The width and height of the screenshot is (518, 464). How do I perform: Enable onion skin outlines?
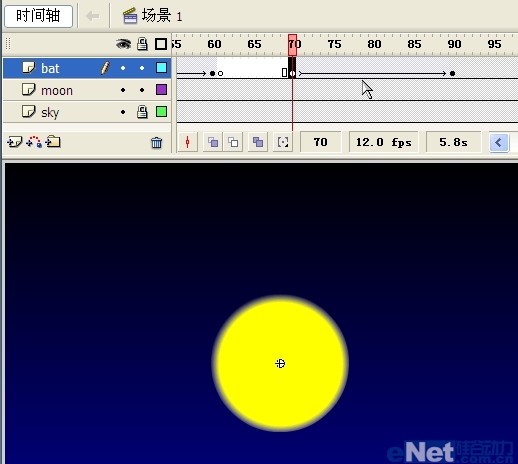(233, 142)
